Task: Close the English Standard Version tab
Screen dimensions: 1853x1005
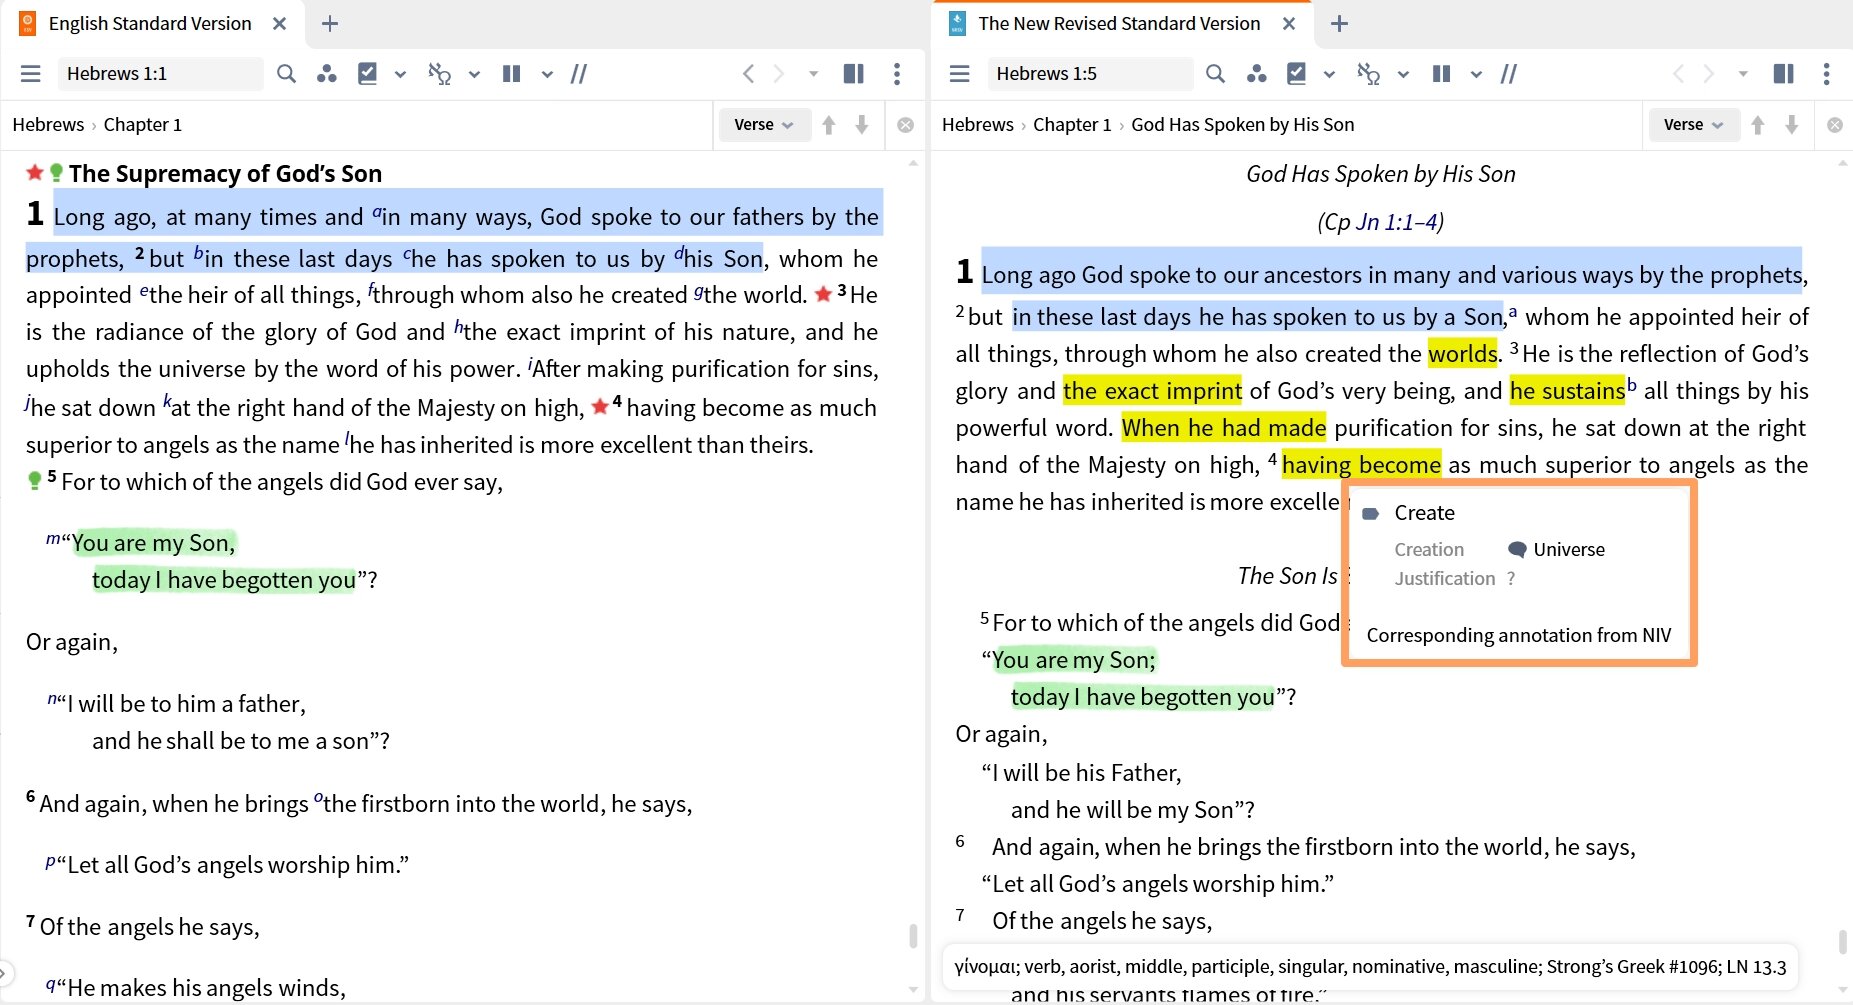Action: click(280, 24)
